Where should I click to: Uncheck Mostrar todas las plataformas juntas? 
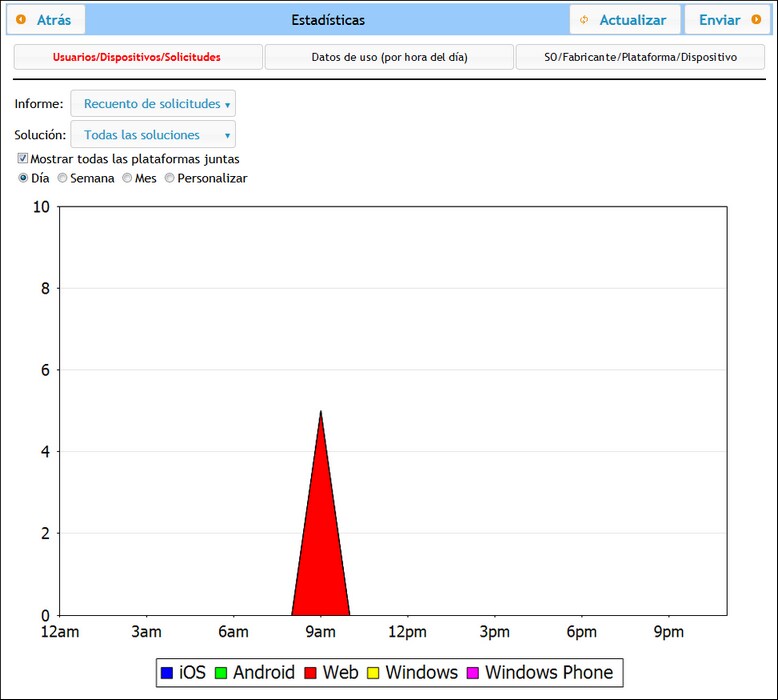click(23, 158)
